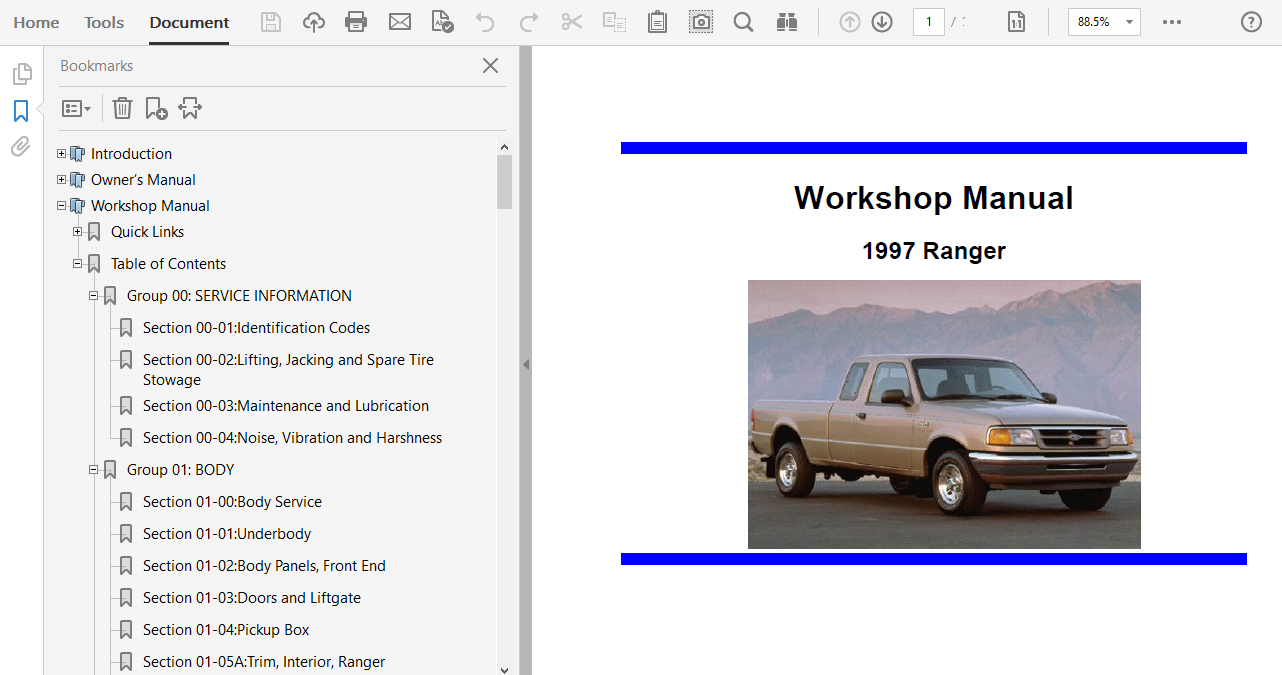Open bookmark options dropdown menu
This screenshot has width=1282, height=675.
pyautogui.click(x=76, y=108)
